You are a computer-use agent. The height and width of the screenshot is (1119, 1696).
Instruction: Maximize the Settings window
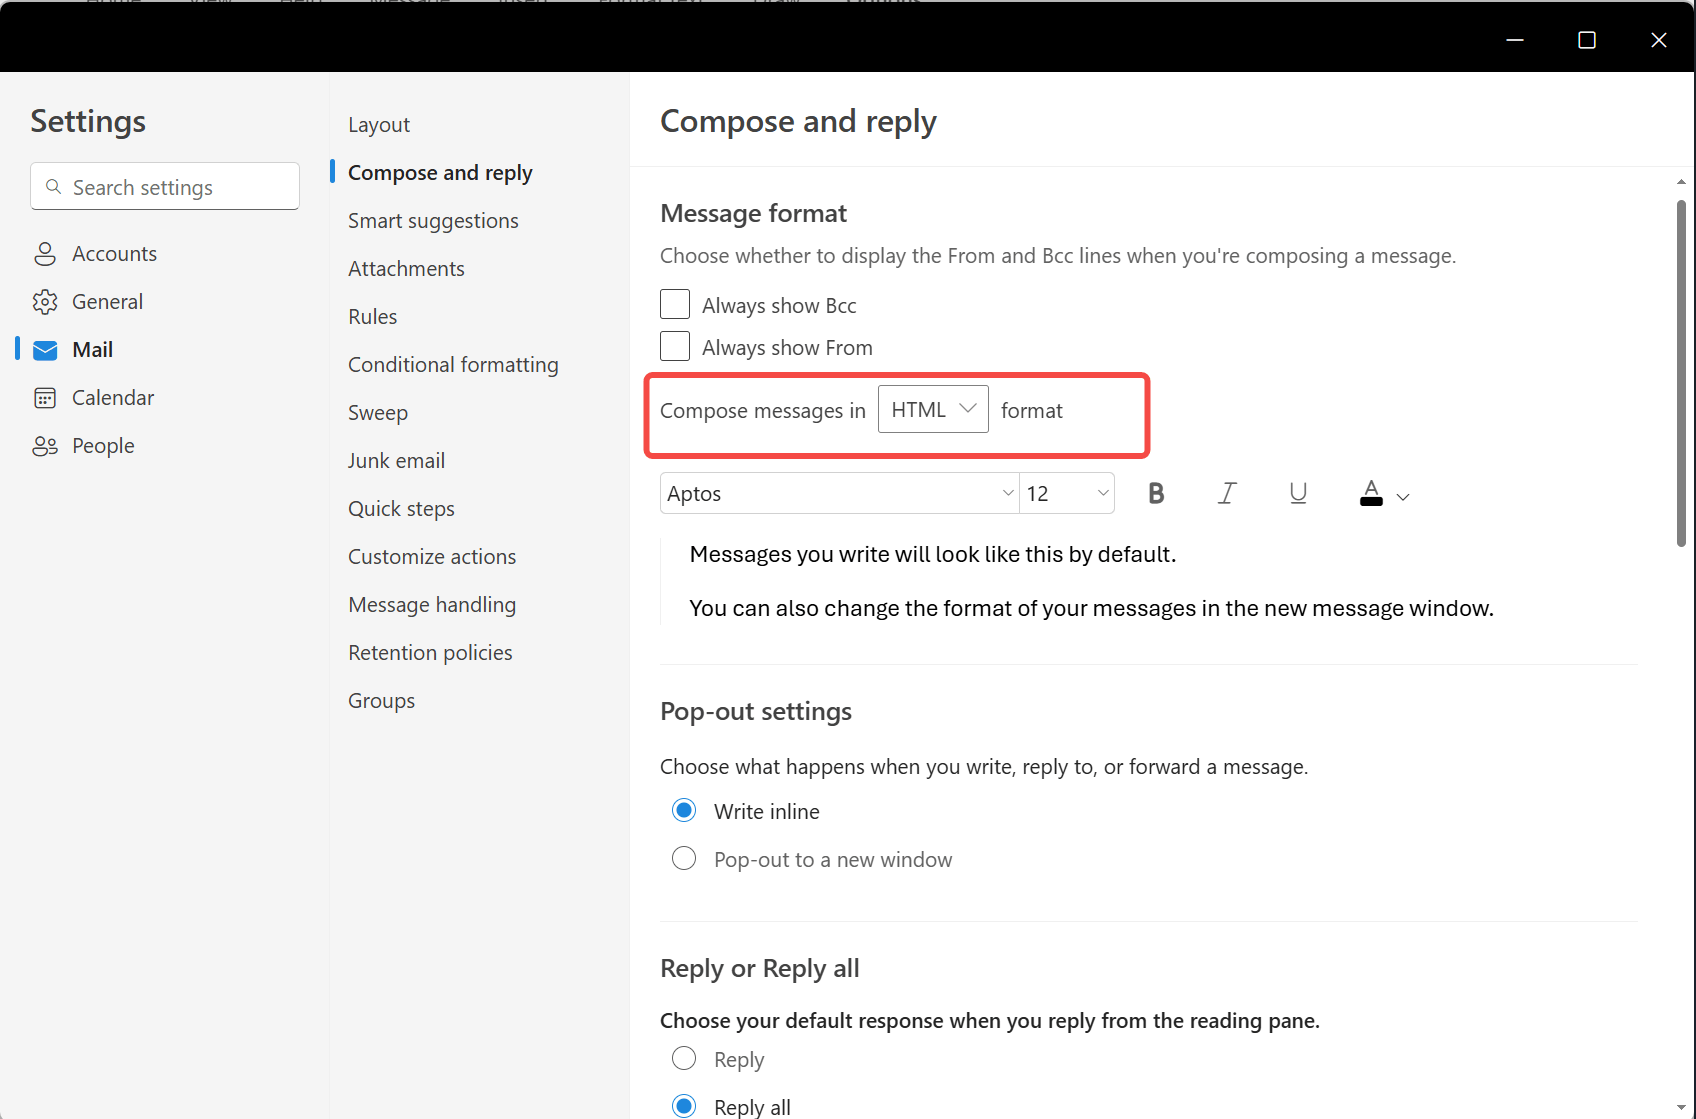[x=1587, y=39]
